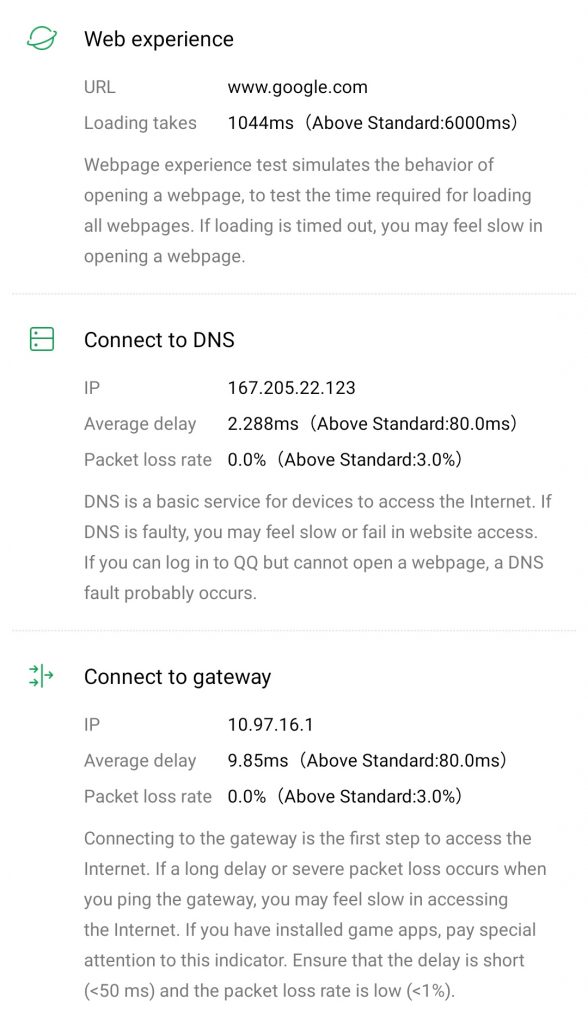Click the www.google.com URL value
The width and height of the screenshot is (588, 1024).
(x=297, y=88)
